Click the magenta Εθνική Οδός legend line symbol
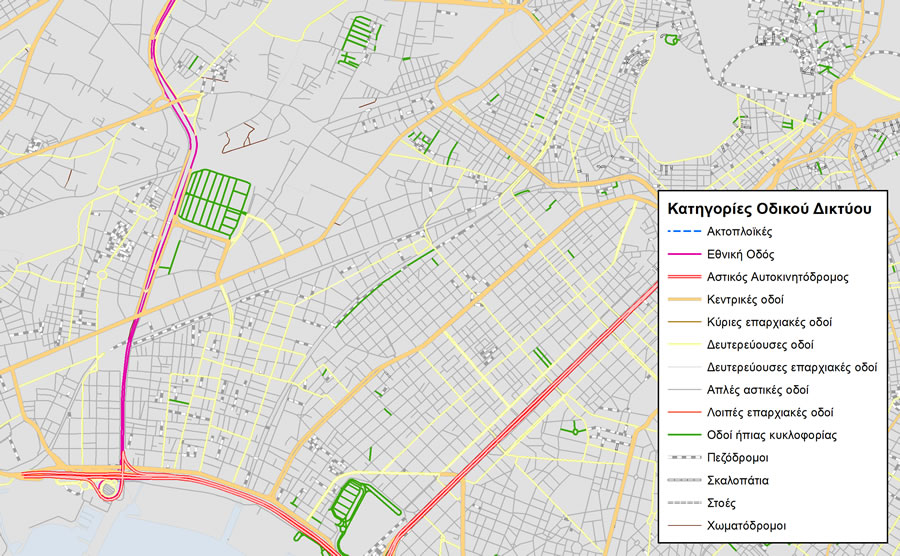 pos(683,255)
